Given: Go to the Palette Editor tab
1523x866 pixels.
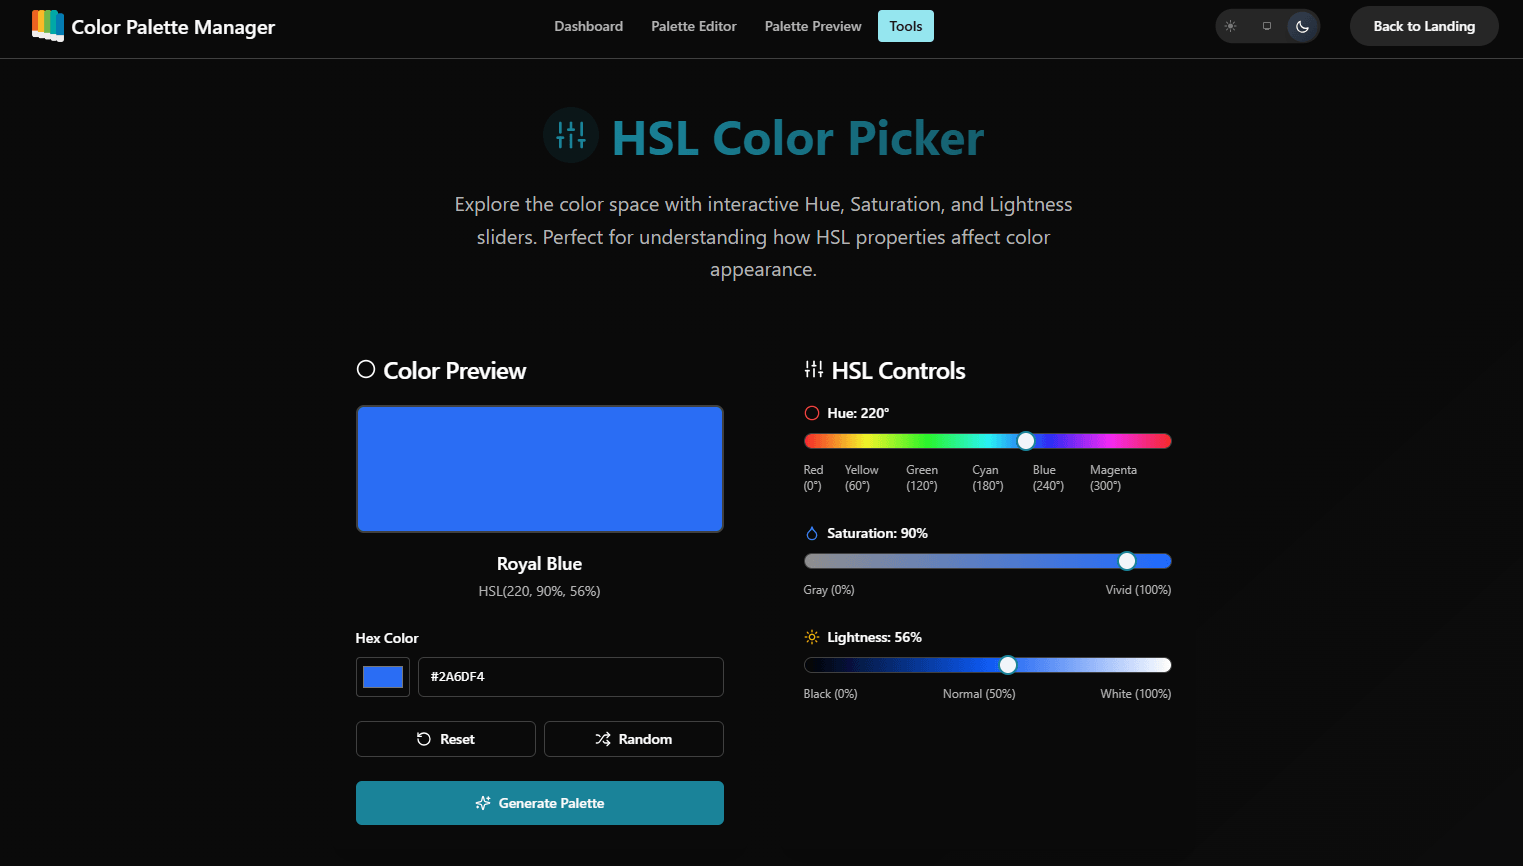Looking at the screenshot, I should tap(693, 26).
